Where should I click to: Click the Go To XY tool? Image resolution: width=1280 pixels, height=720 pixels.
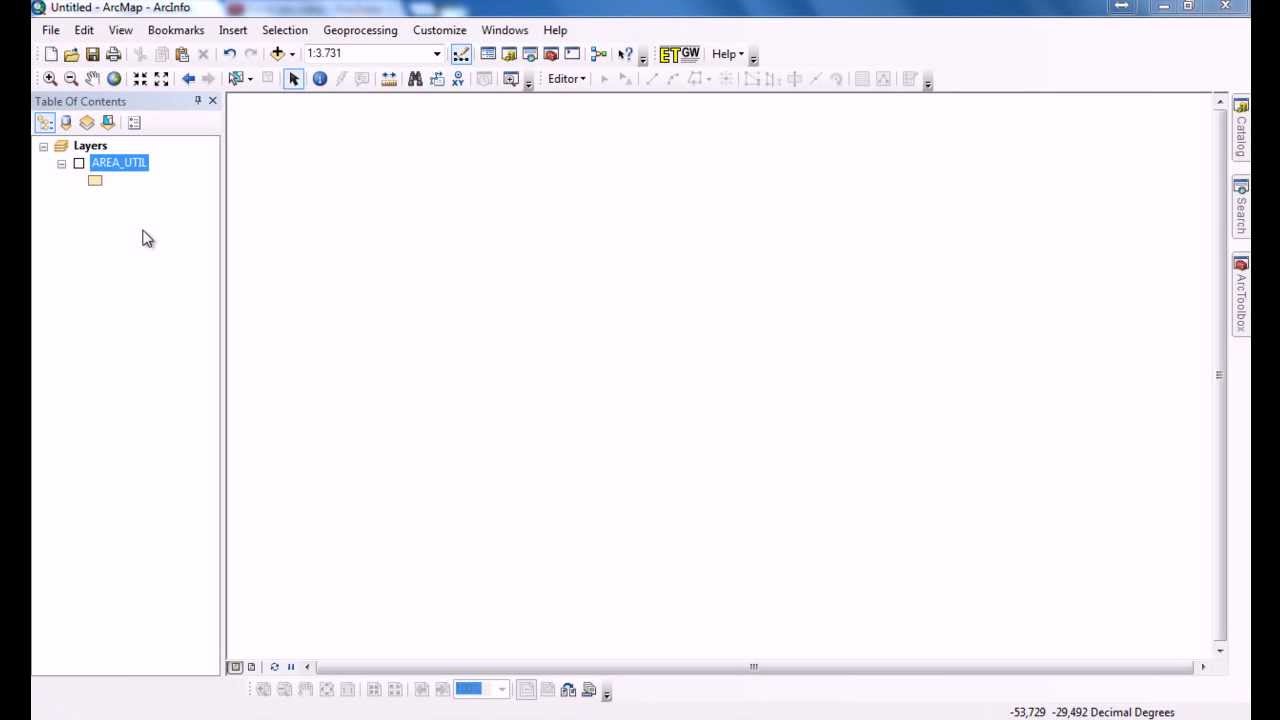point(458,79)
